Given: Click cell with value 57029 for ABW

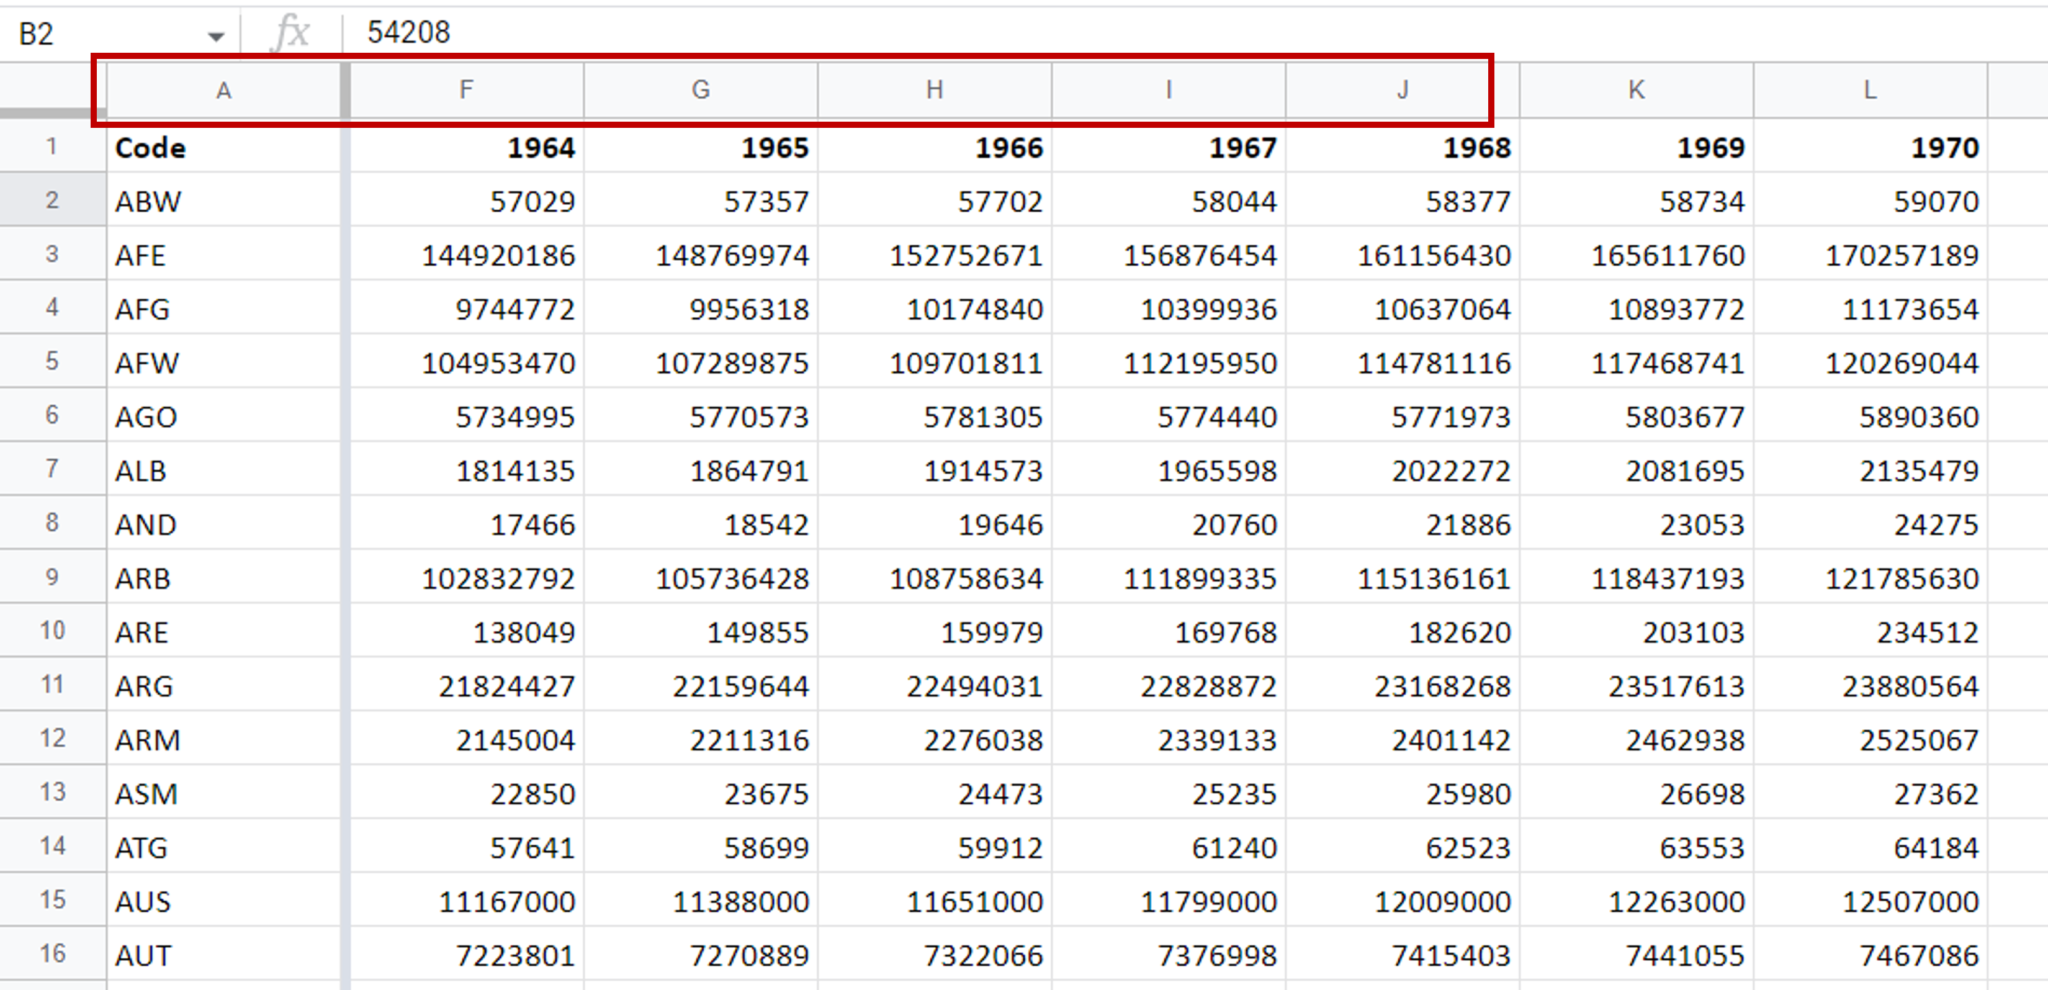Looking at the screenshot, I should pyautogui.click(x=466, y=201).
